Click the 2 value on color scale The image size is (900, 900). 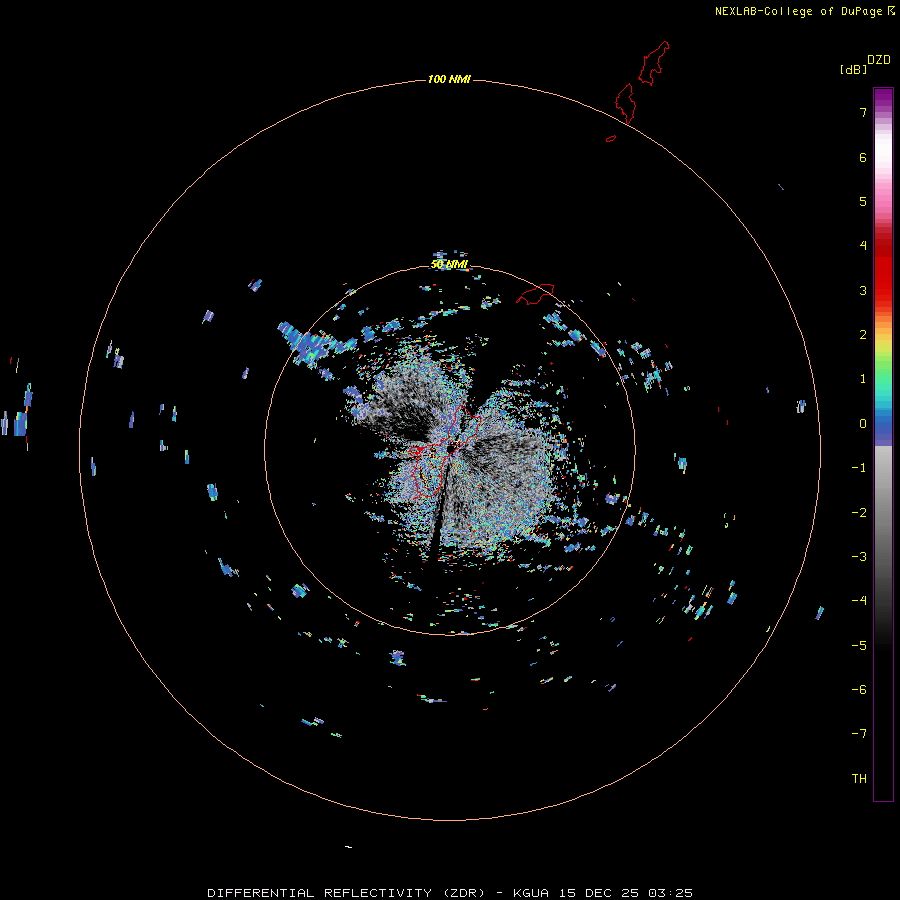[863, 335]
